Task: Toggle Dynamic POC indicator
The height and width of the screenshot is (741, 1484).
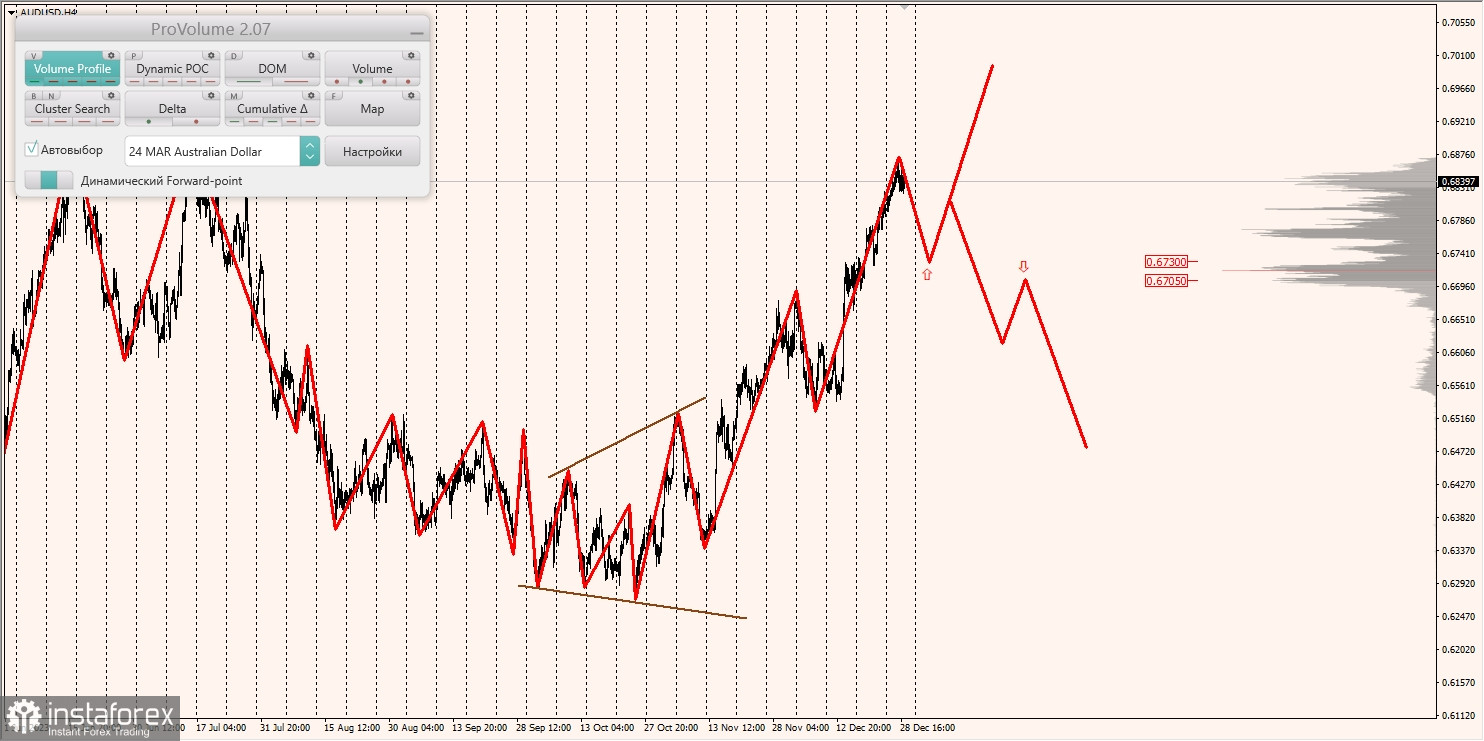Action: click(172, 69)
